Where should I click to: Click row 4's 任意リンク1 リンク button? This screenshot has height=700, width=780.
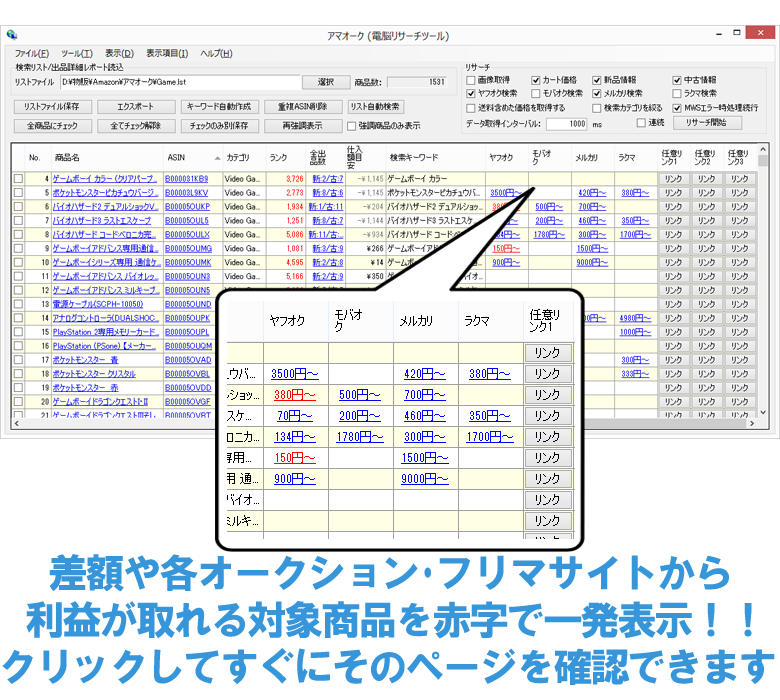click(674, 179)
